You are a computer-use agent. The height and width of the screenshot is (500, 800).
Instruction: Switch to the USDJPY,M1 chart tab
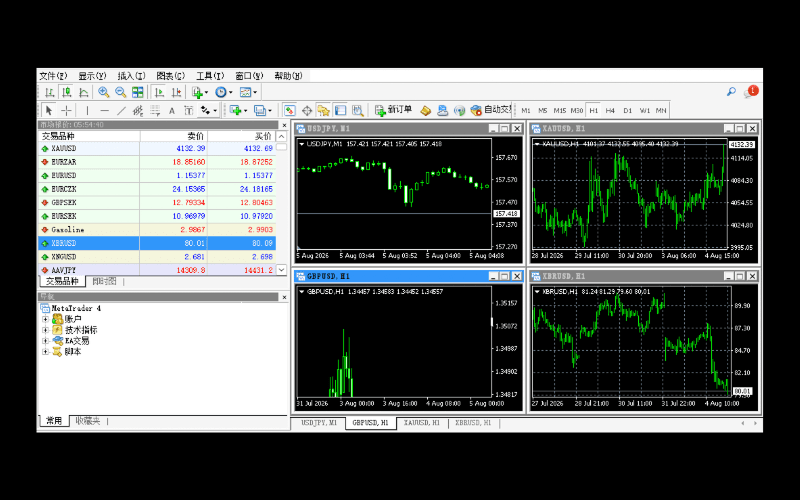(319, 423)
